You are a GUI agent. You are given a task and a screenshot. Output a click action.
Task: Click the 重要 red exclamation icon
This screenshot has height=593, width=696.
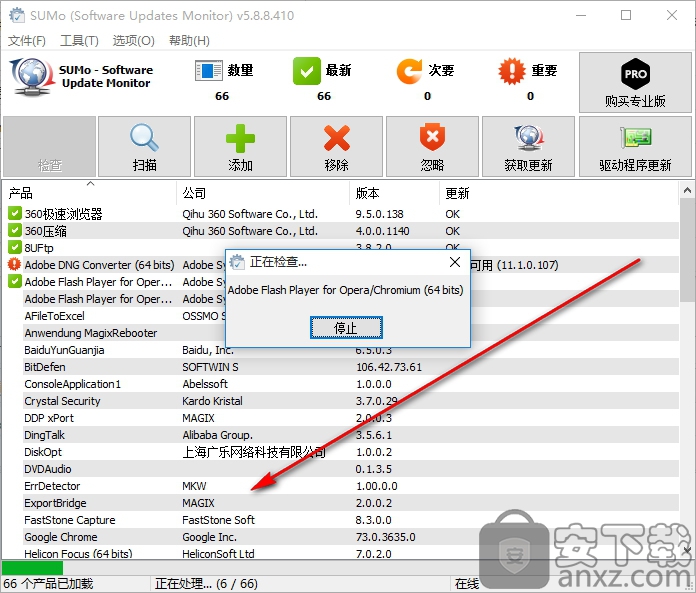click(x=512, y=71)
